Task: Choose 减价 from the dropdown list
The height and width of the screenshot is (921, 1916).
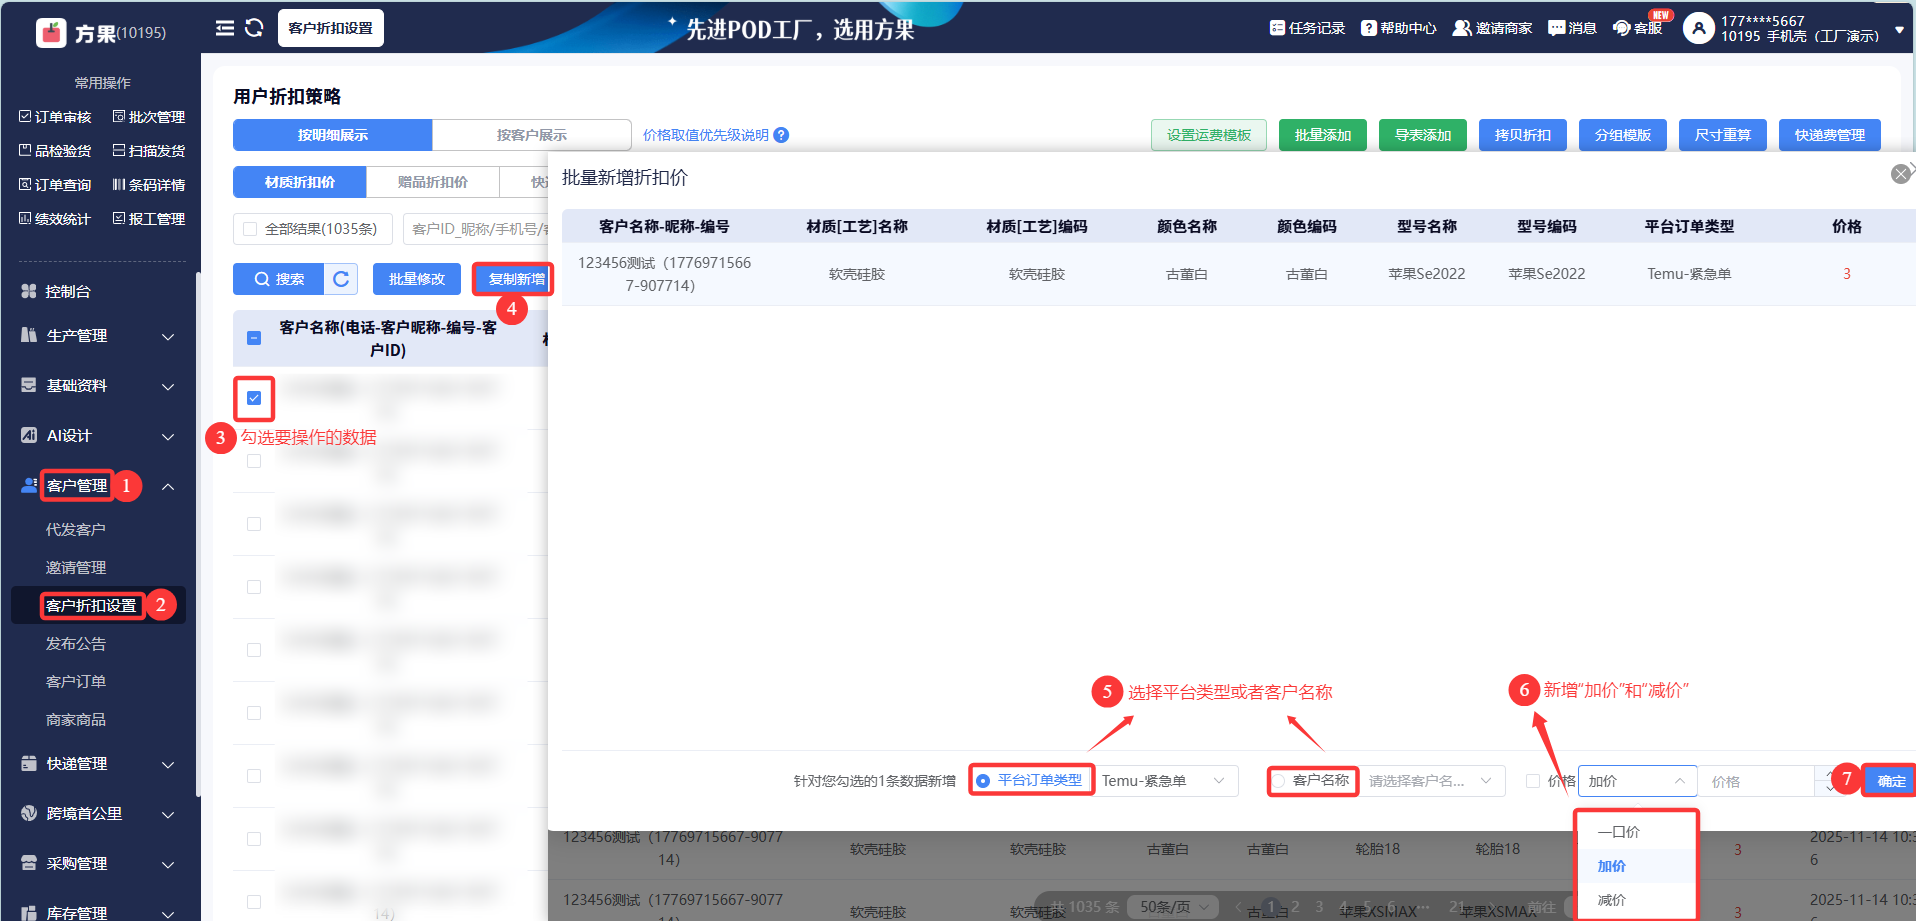Action: tap(1636, 900)
